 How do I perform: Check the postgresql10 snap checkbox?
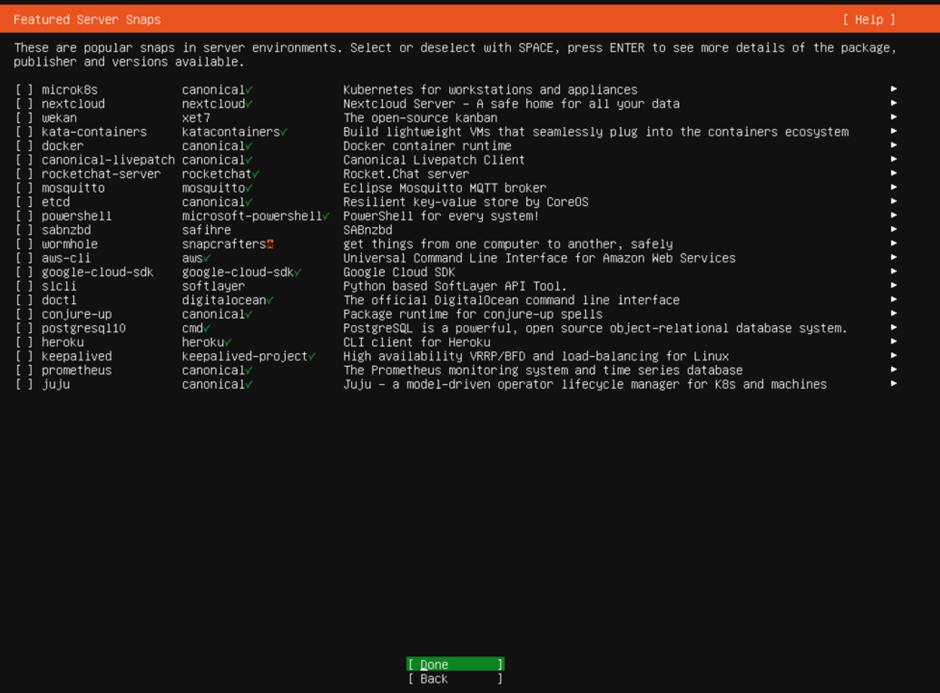click(25, 328)
